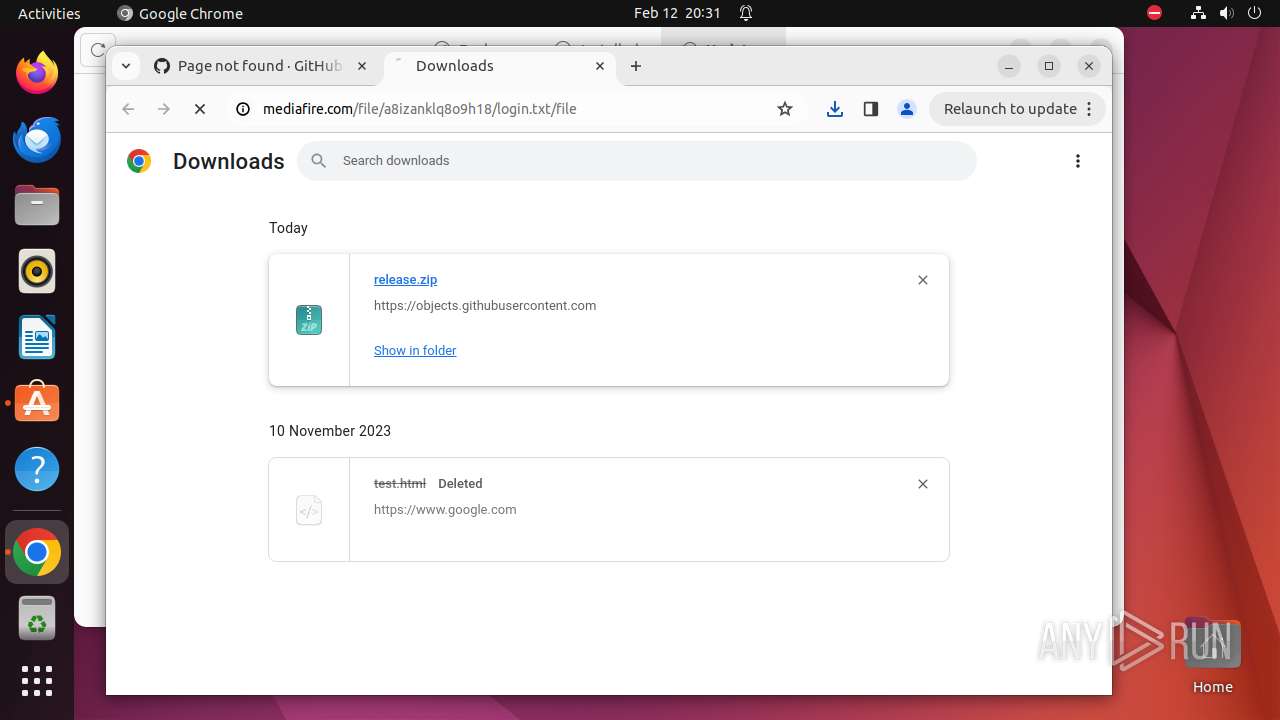This screenshot has width=1280, height=720.
Task: Stop loading the page
Action: pyautogui.click(x=200, y=109)
